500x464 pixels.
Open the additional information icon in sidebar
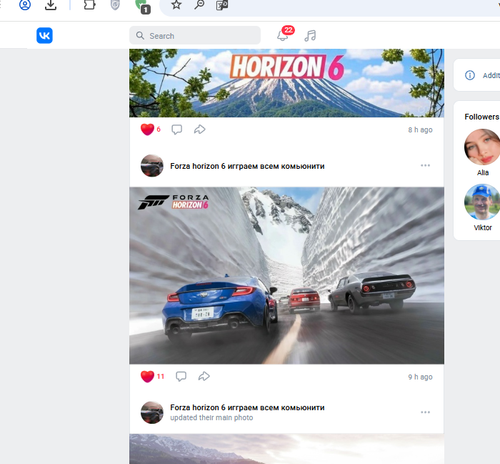[470, 75]
